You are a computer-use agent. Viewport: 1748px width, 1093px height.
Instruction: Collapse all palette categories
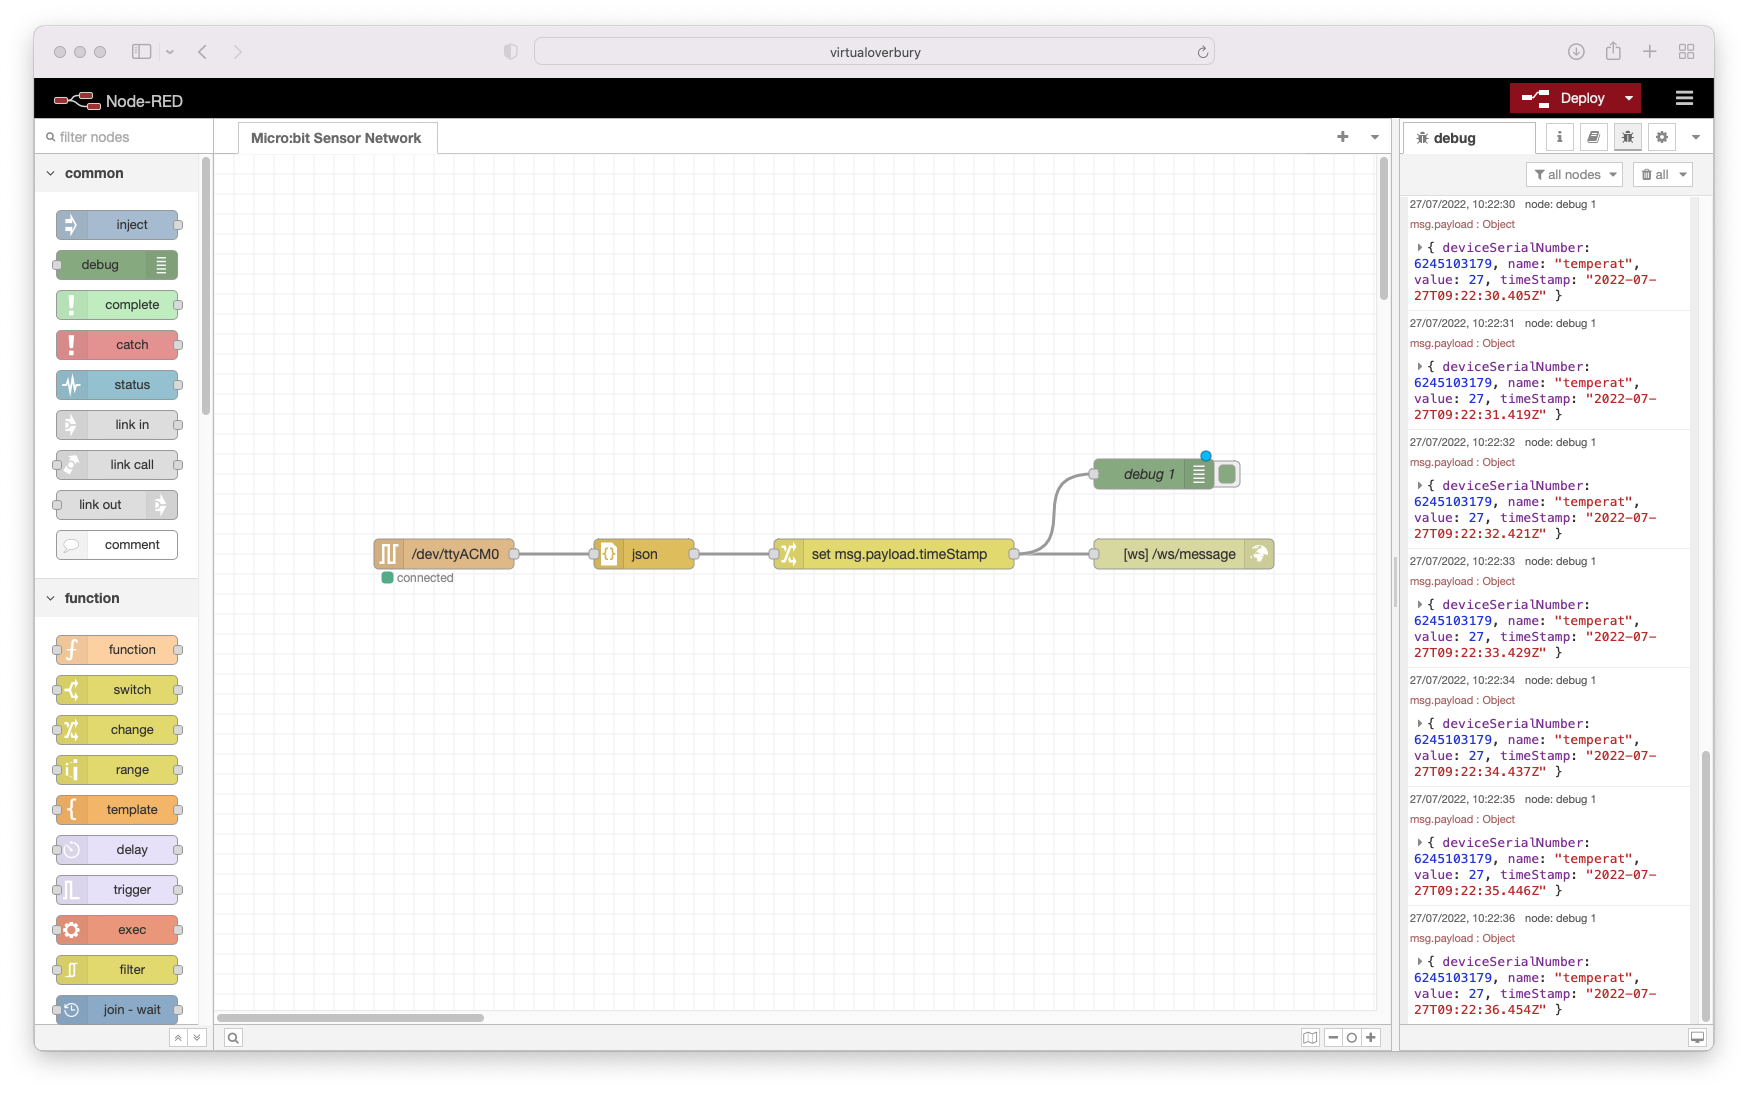[178, 1038]
